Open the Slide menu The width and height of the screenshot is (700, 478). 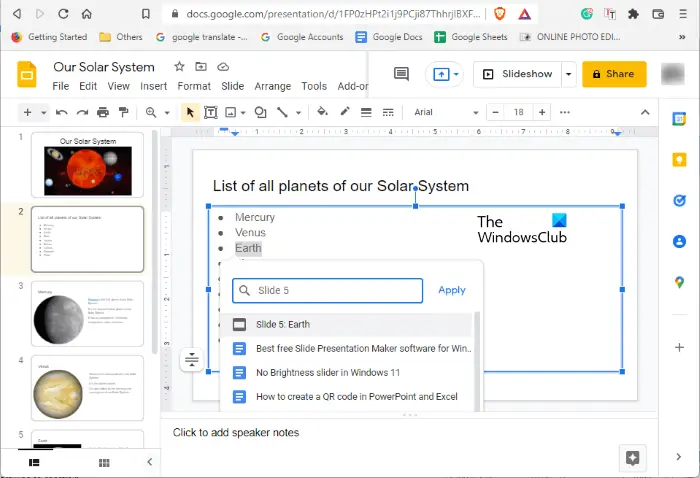point(233,86)
